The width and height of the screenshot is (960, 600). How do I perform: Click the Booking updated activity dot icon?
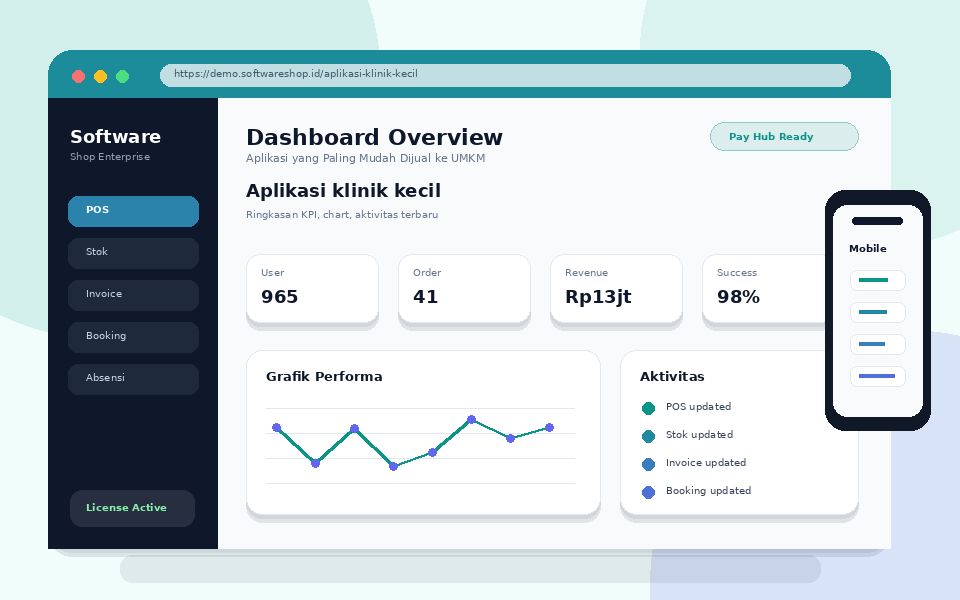(x=648, y=492)
